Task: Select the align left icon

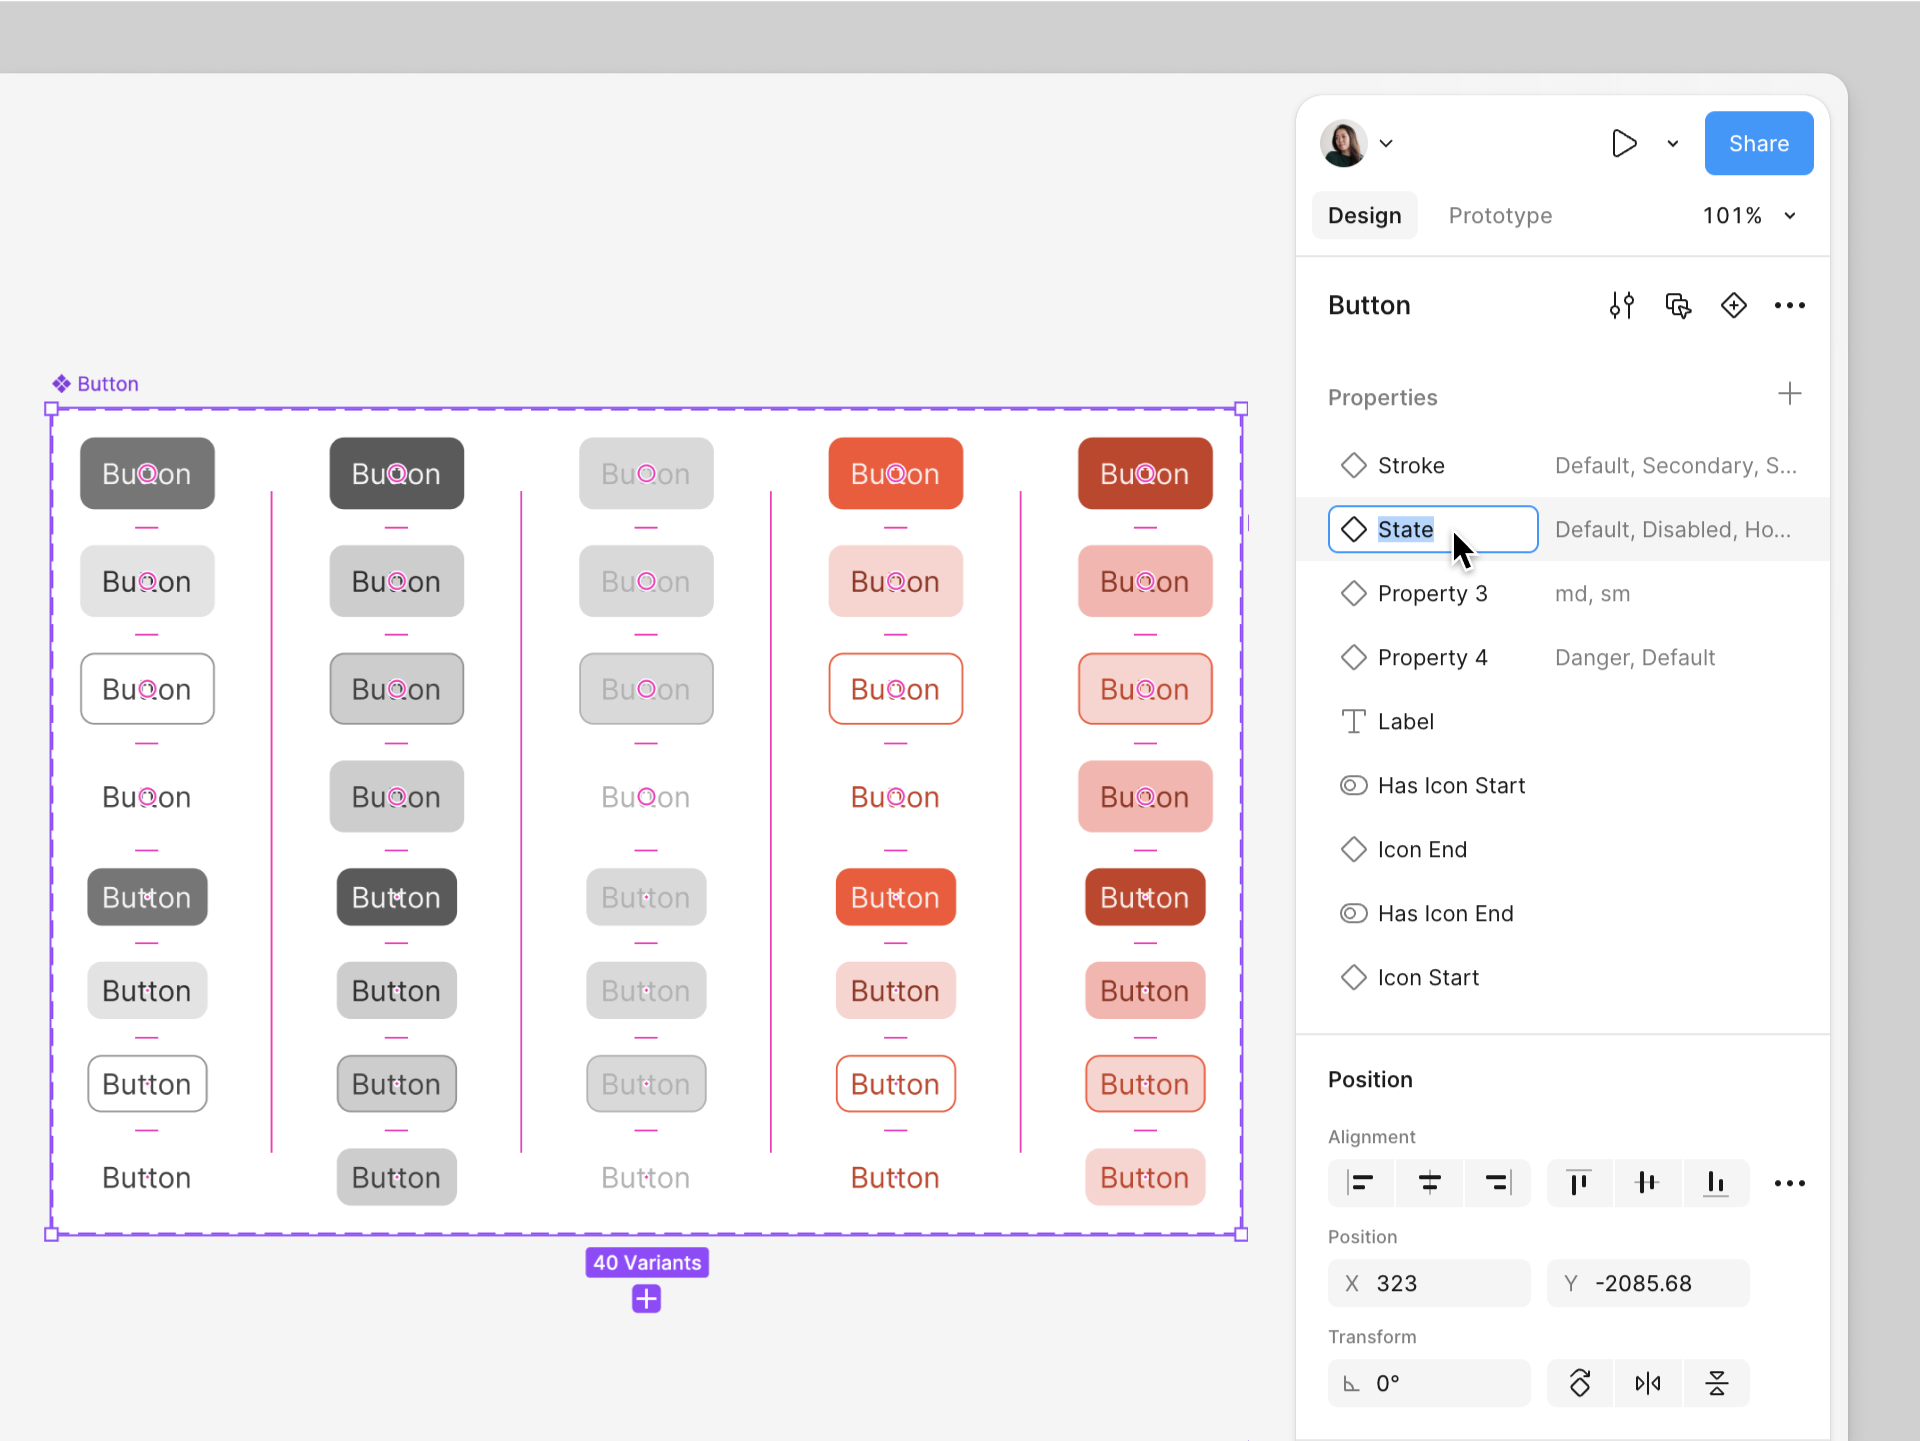Action: click(1360, 1183)
